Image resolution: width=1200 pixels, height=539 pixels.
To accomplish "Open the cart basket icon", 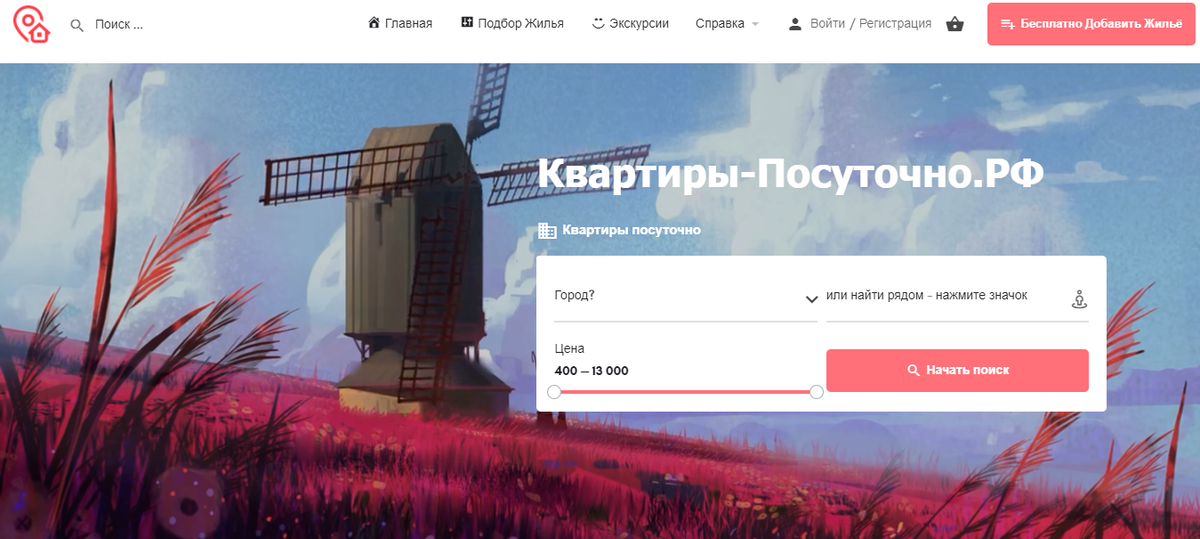I will click(x=954, y=24).
